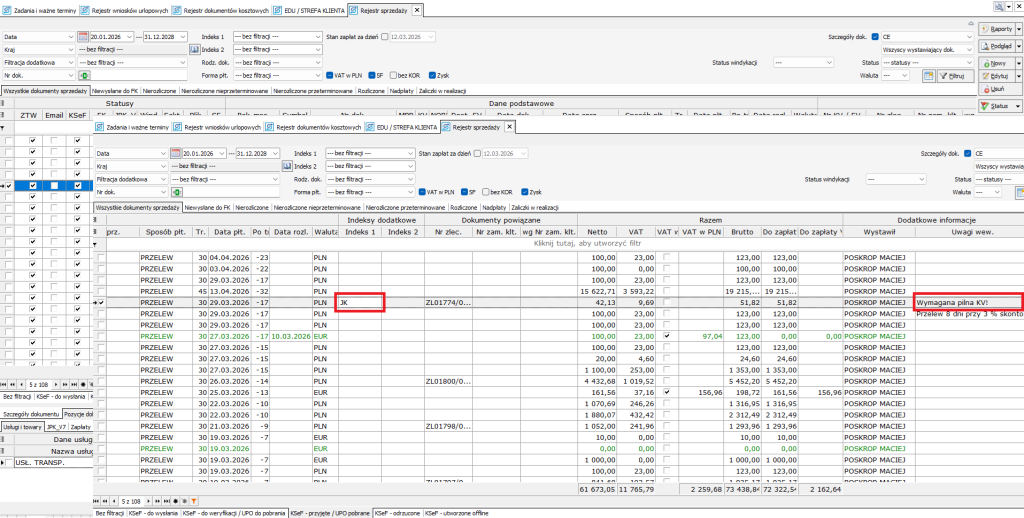The height and width of the screenshot is (518, 1024).
Task: Click the Indeks 1 cell containing JK
Action: pos(359,300)
